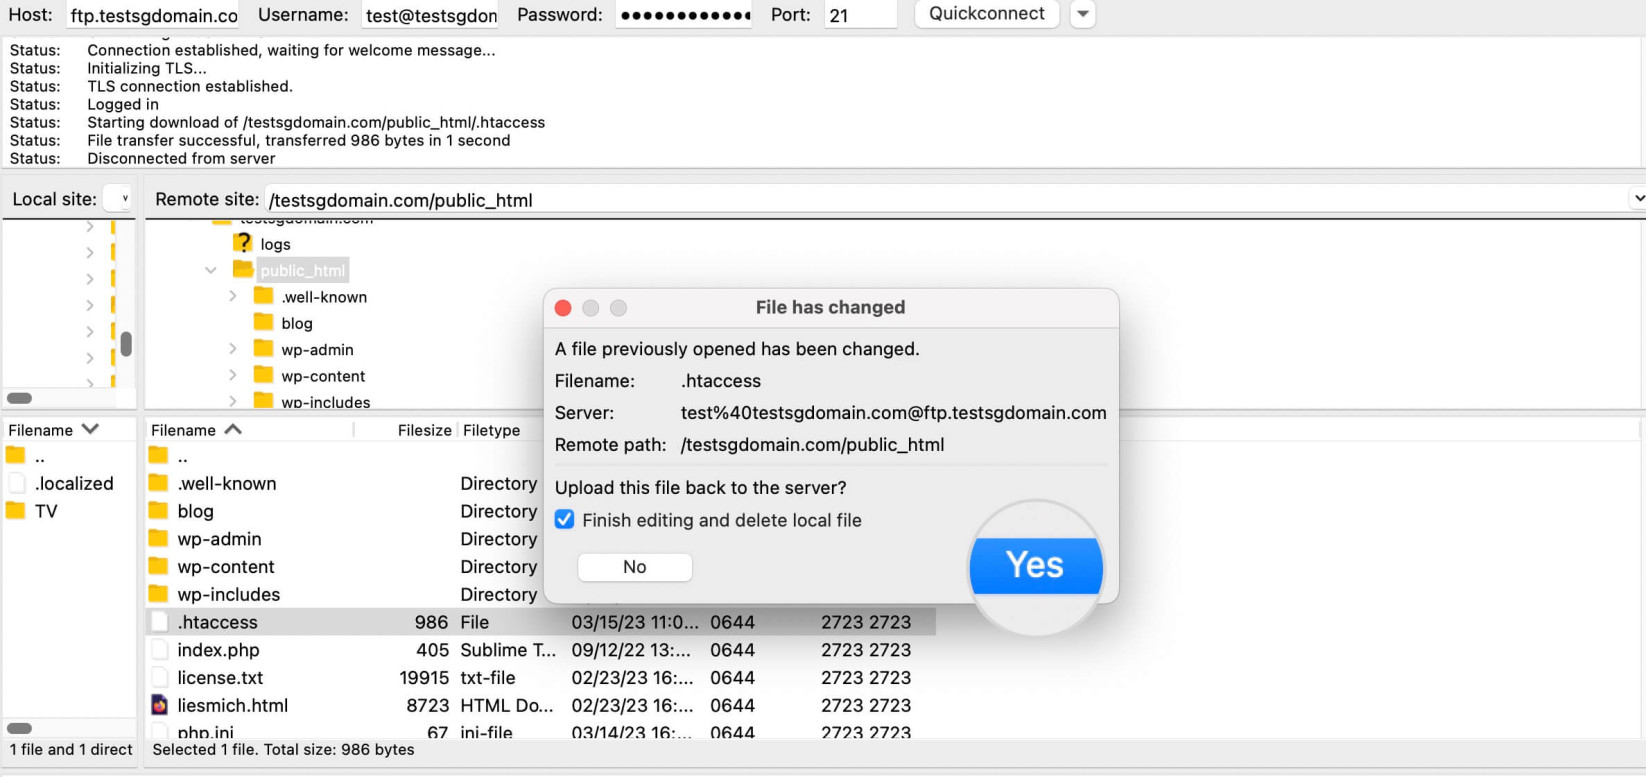Click the wp-content folder icon in file list
Screen dimensions: 1646x777
[x=158, y=566]
